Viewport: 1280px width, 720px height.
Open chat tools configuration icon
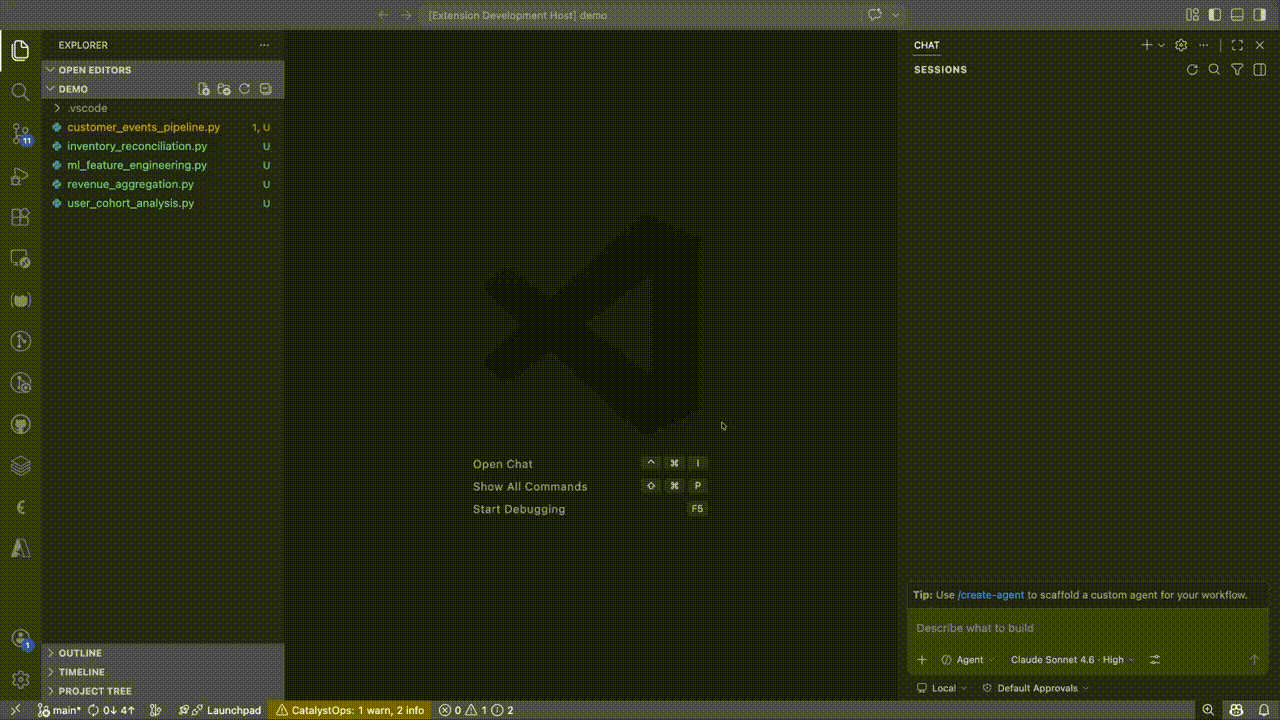click(x=1155, y=660)
